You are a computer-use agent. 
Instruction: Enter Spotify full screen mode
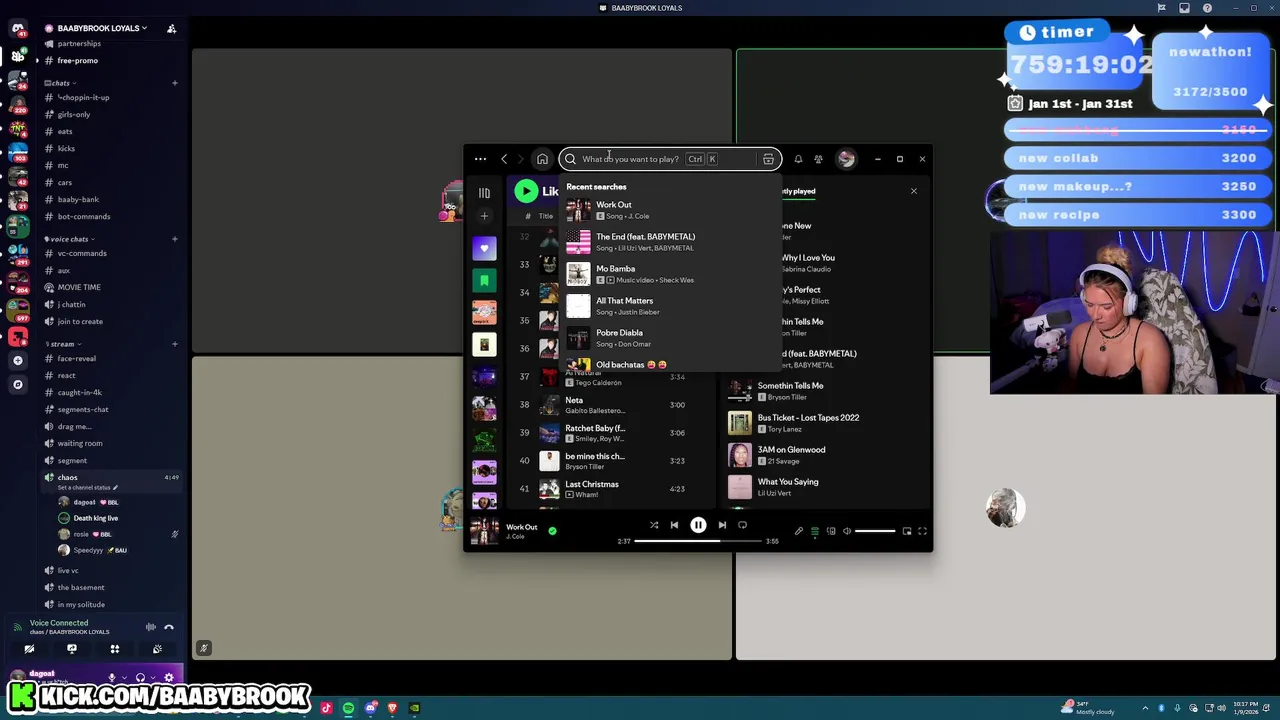point(922,531)
